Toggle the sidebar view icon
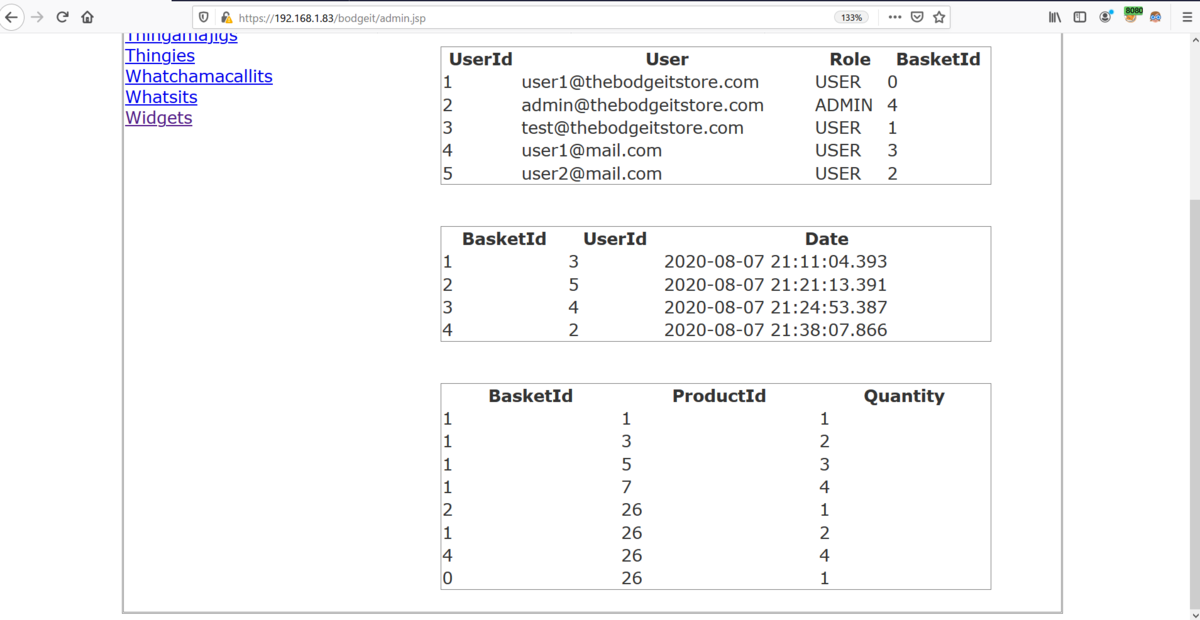 [x=1080, y=17]
